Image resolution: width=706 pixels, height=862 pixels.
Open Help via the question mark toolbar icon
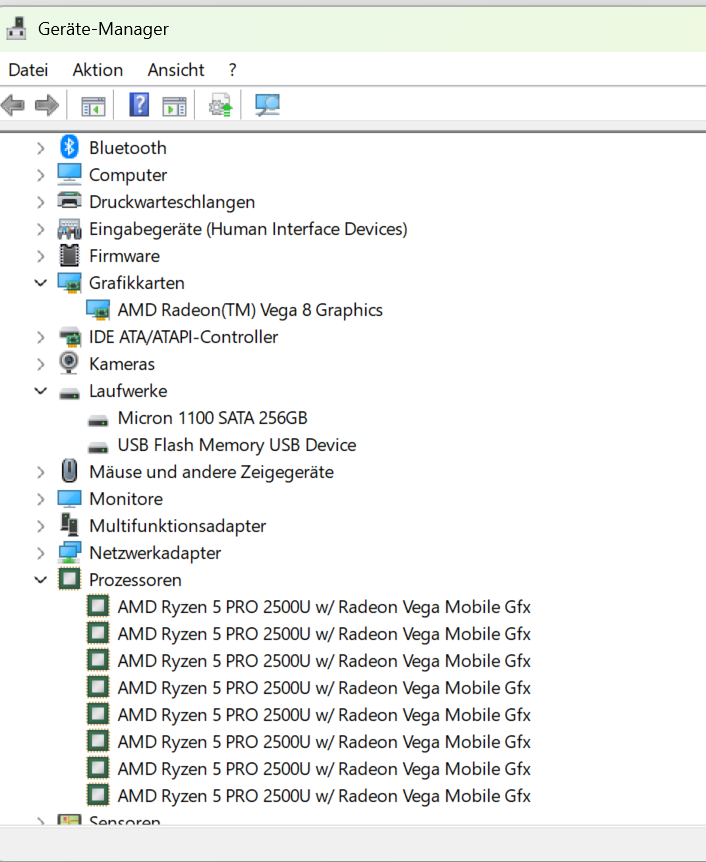[139, 104]
